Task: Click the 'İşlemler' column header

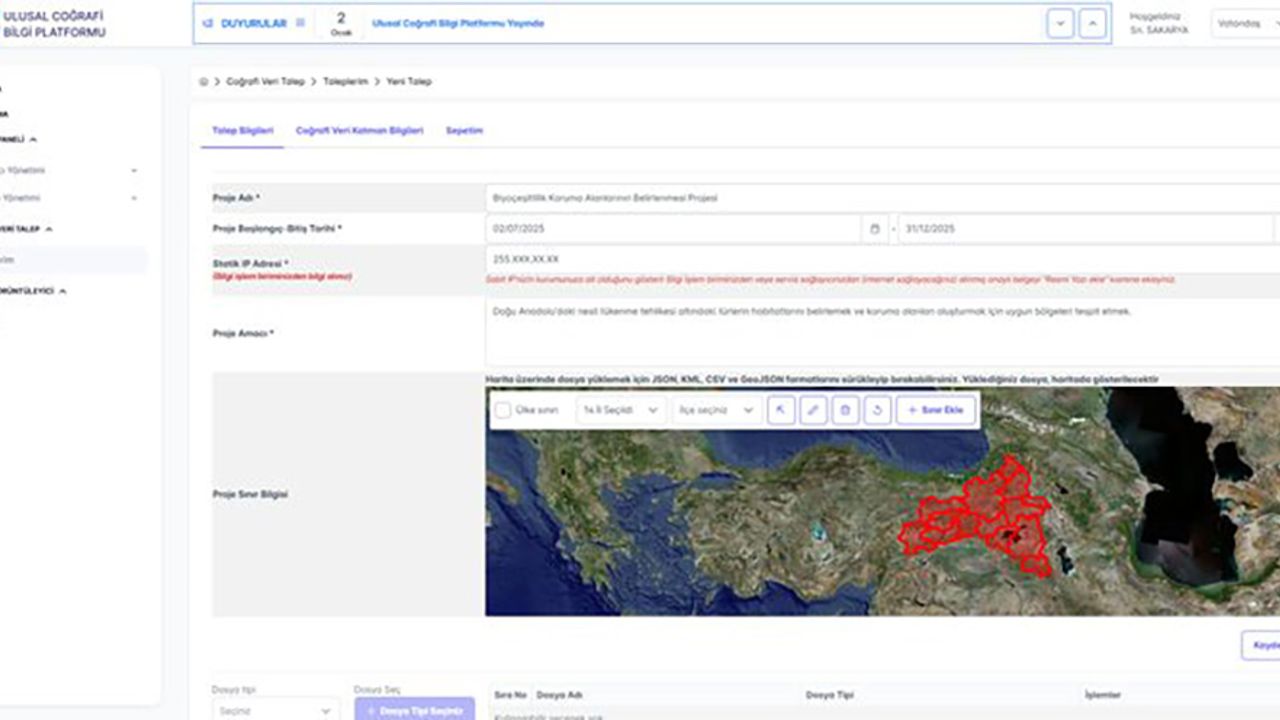Action: 1102,695
